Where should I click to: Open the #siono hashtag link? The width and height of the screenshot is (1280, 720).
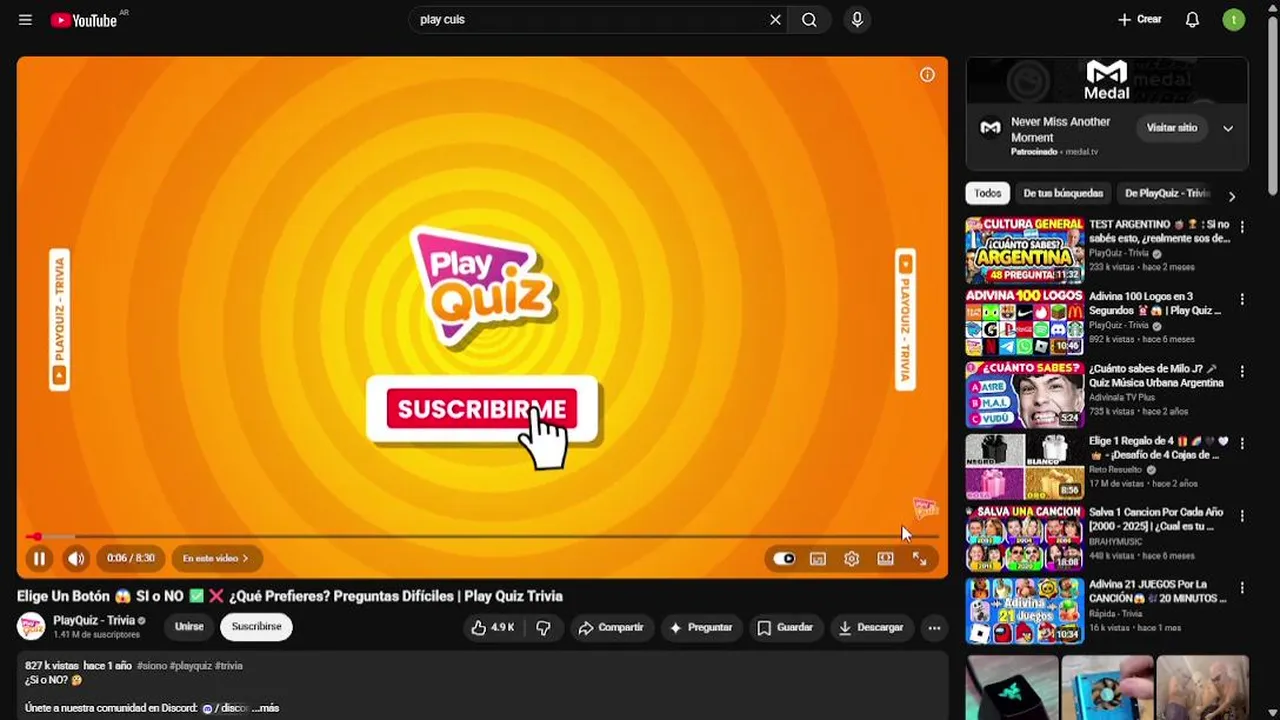151,666
